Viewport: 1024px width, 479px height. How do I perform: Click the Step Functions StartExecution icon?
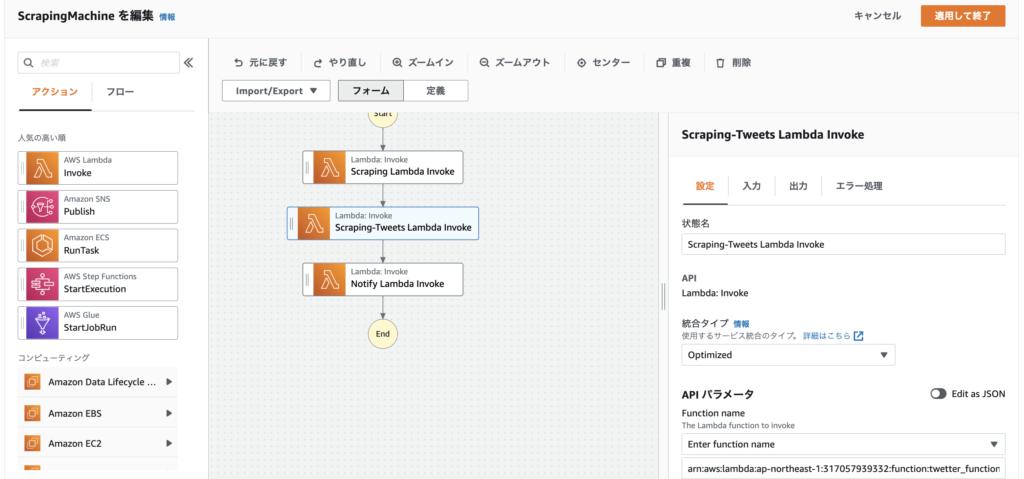tap(42, 284)
